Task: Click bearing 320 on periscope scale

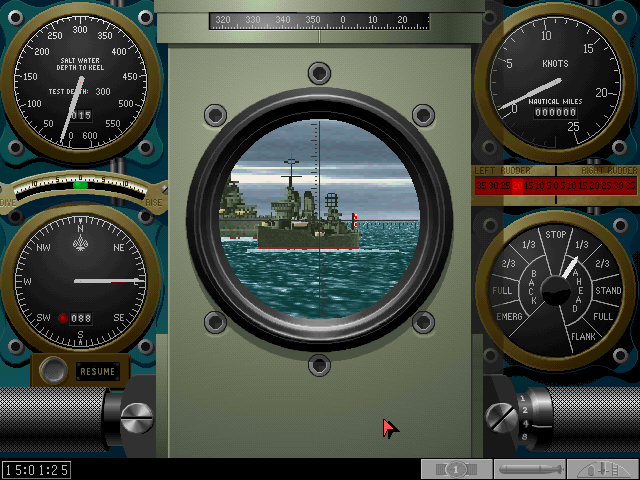Action: pos(223,19)
